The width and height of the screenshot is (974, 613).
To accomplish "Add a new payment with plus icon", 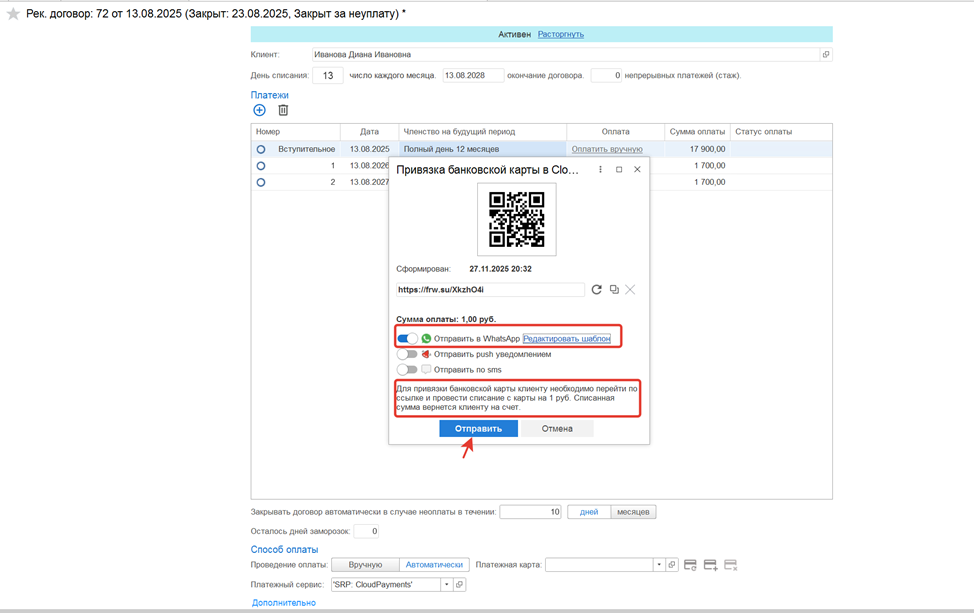I will point(260,110).
